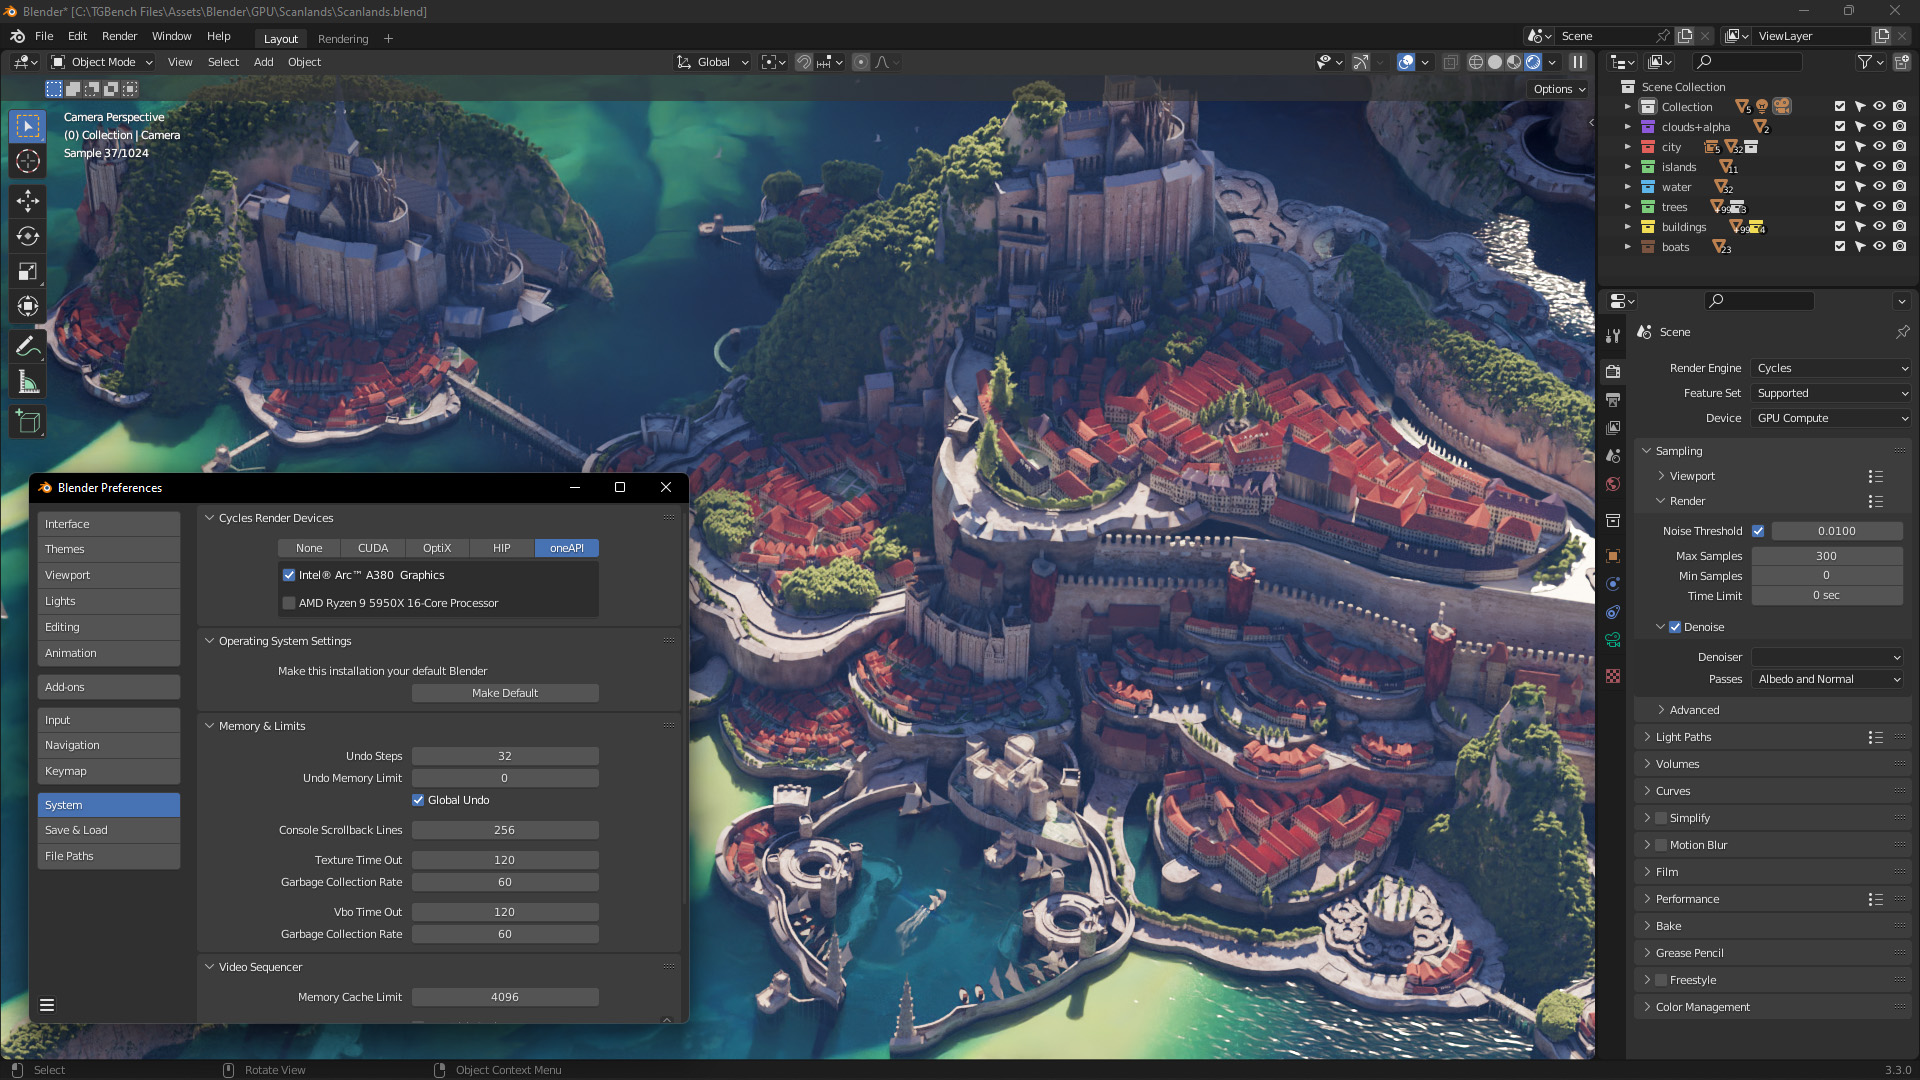The image size is (1920, 1080).
Task: Select the Measure tool
Action: click(x=27, y=380)
